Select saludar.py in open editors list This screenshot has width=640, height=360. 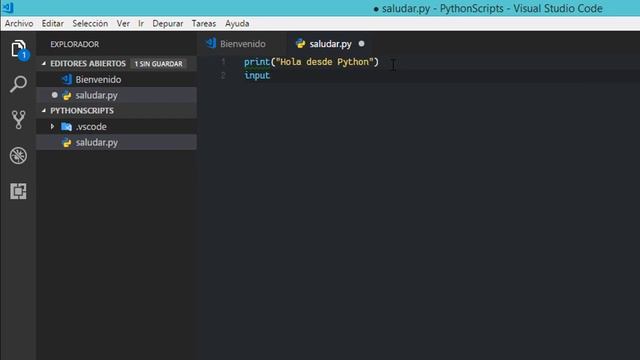click(117, 95)
